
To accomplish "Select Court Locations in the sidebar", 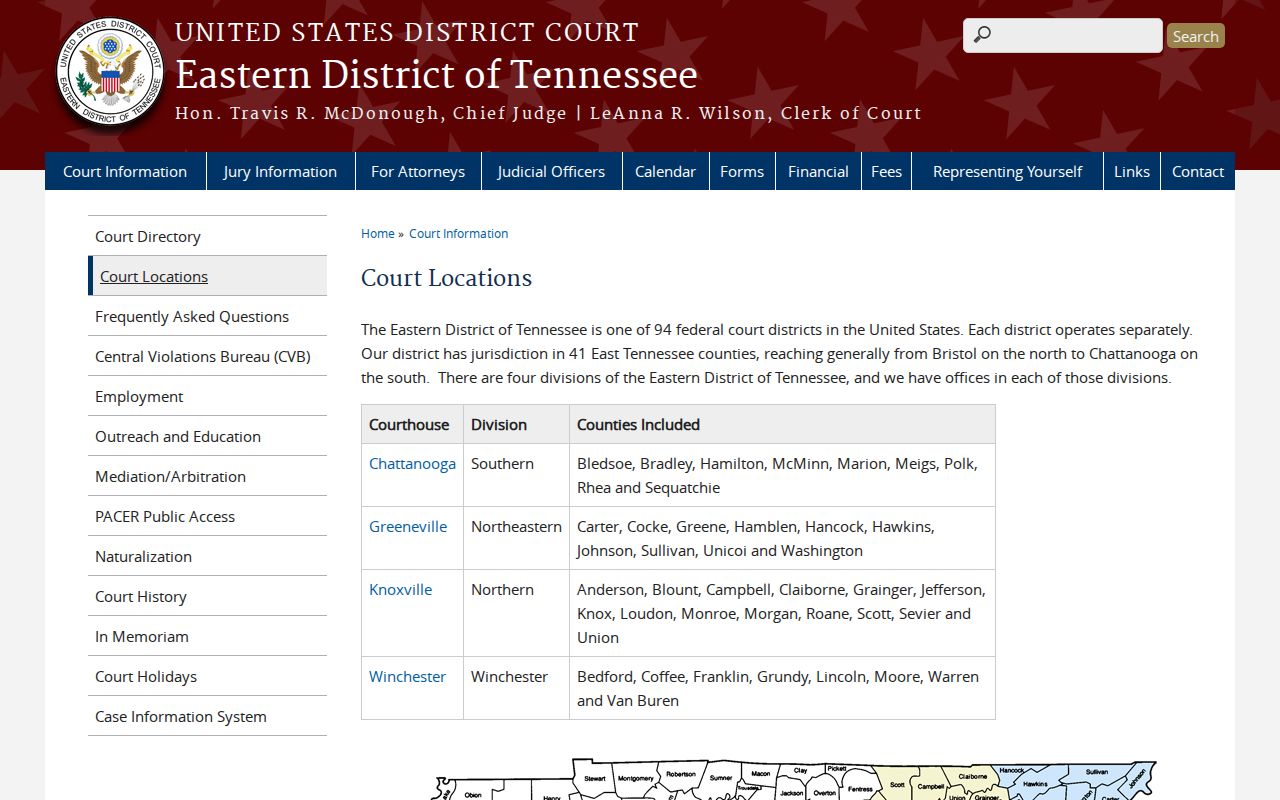I will coord(207,276).
